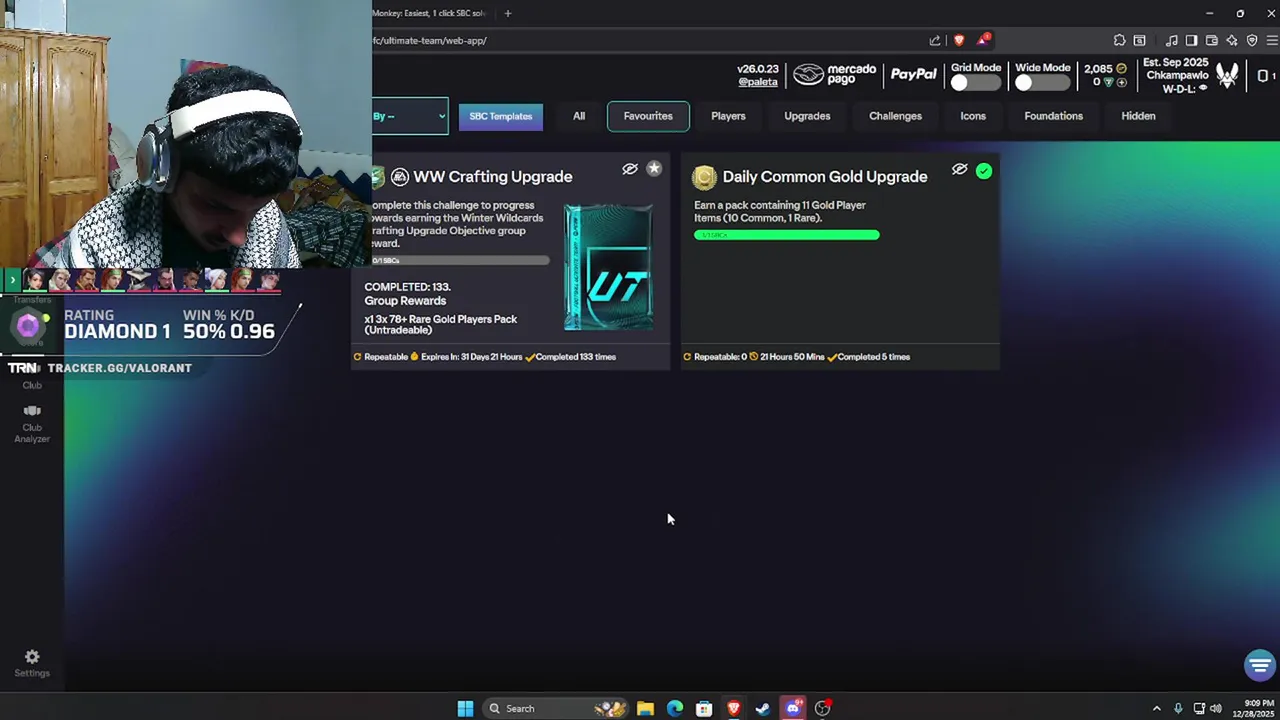Viewport: 1280px width, 720px height.
Task: Click the page search toolbar icon
Action: pyautogui.click(x=1139, y=40)
